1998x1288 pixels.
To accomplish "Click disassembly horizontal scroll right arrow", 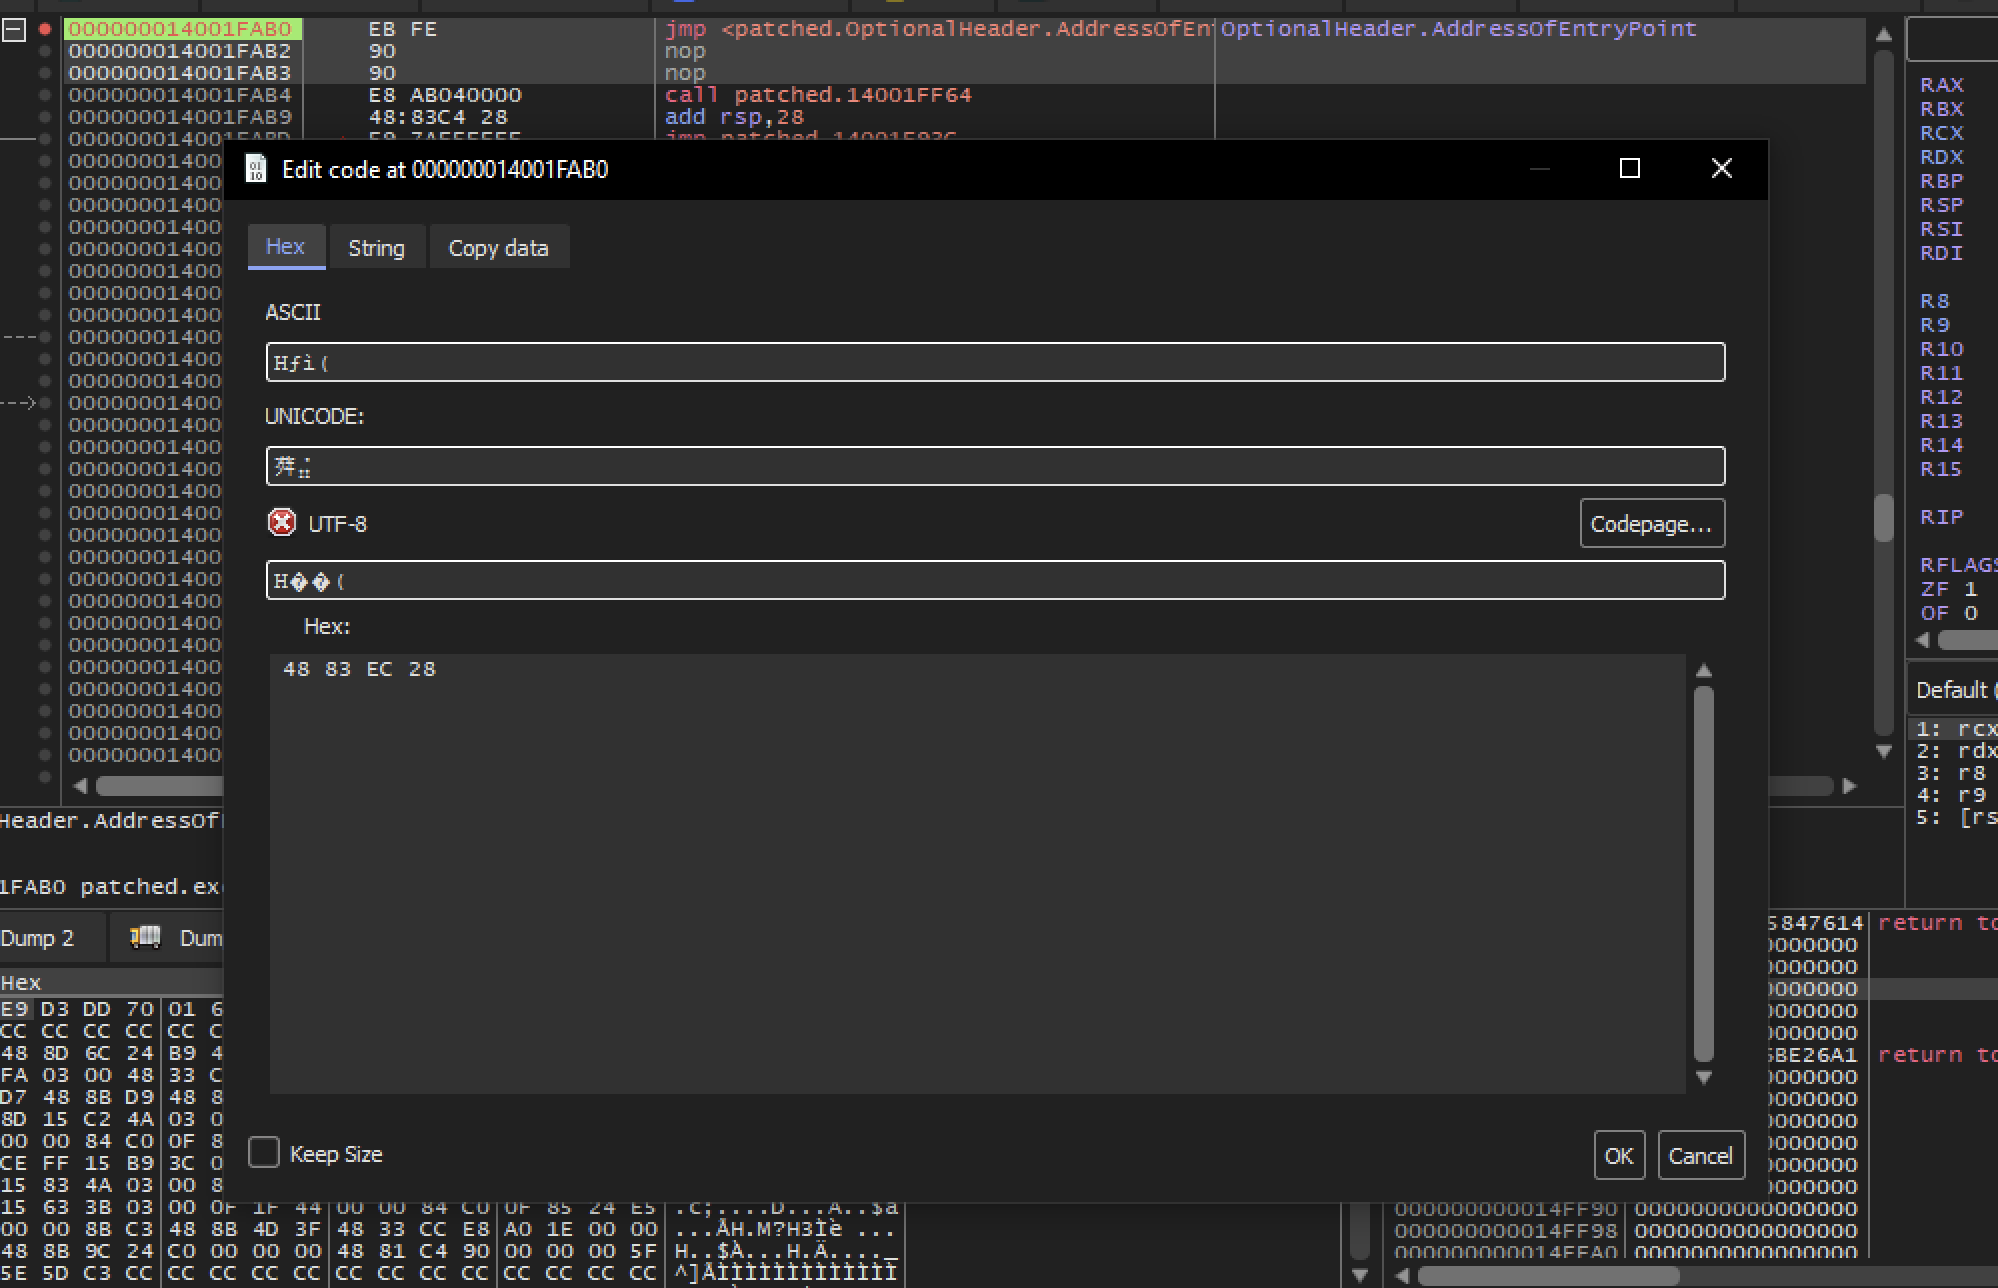I will coord(1849,785).
